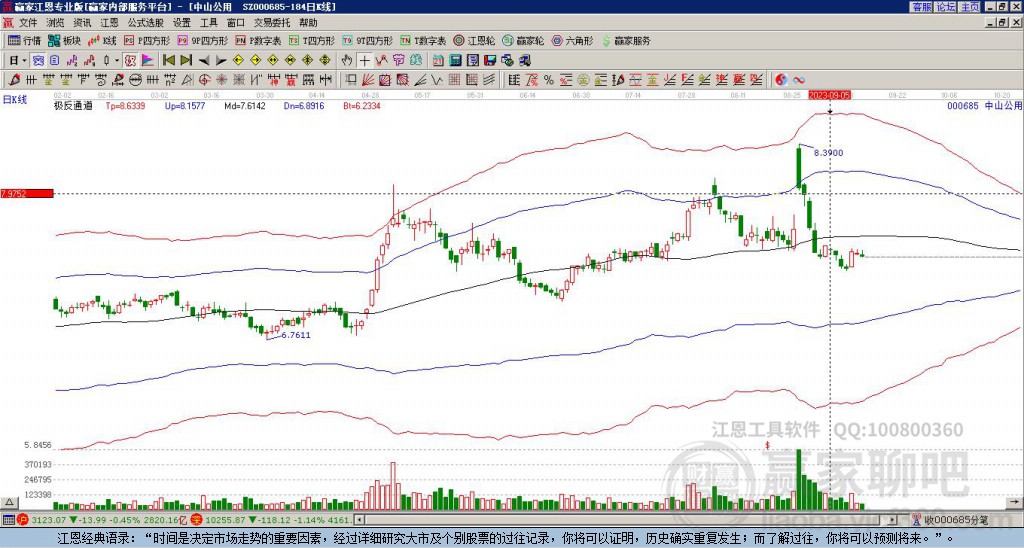Open the calculator icon
This screenshot has height=548, width=1024.
(x=455, y=61)
